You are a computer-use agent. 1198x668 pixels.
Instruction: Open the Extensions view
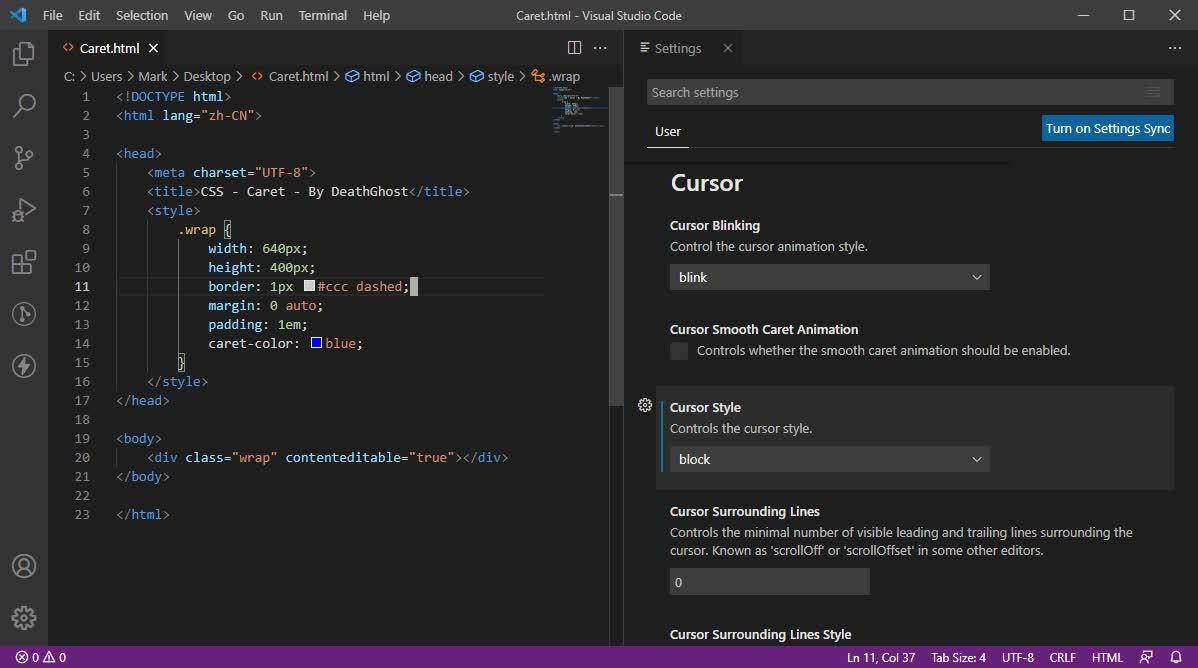(x=24, y=262)
